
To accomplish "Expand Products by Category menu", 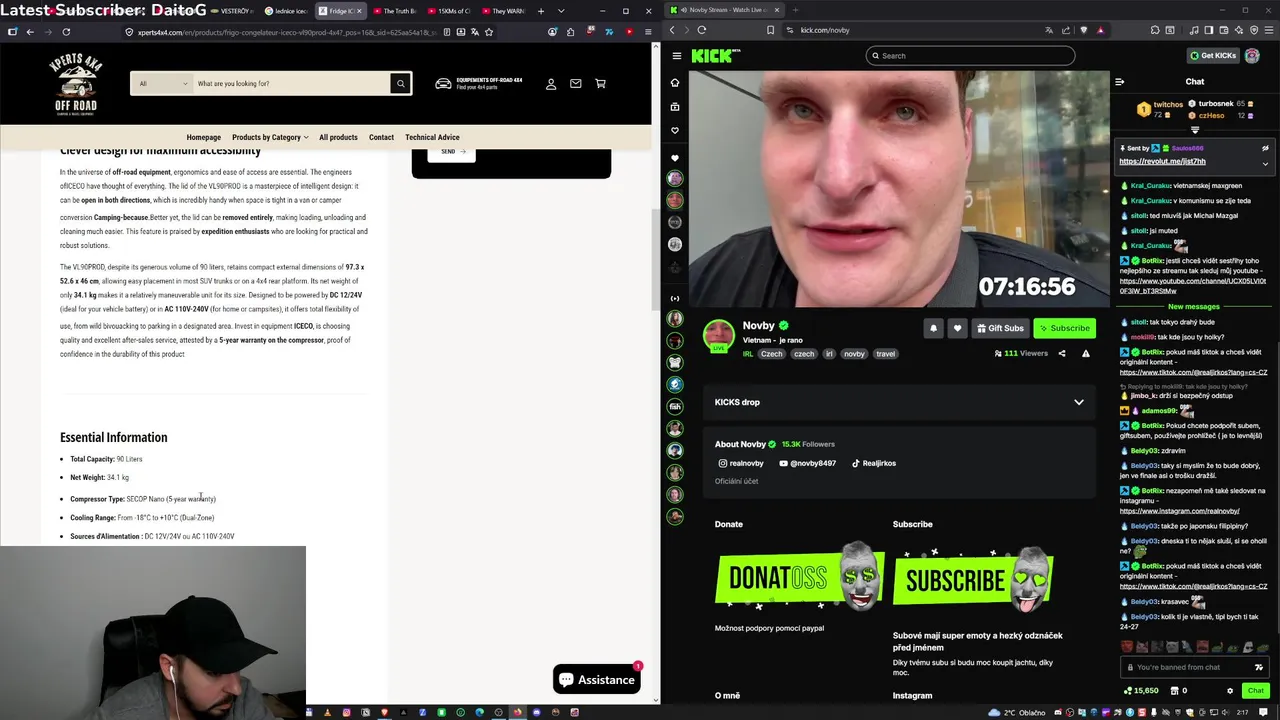I will click(x=270, y=137).
